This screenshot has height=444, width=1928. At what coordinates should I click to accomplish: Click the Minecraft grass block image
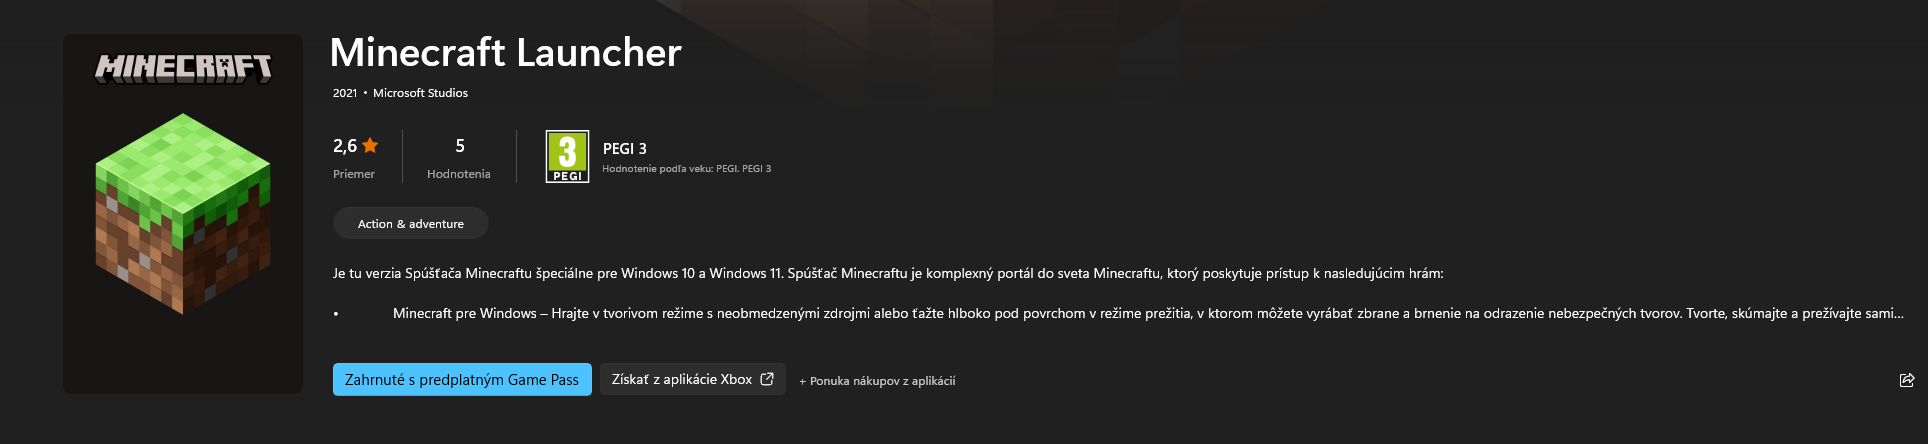183,214
